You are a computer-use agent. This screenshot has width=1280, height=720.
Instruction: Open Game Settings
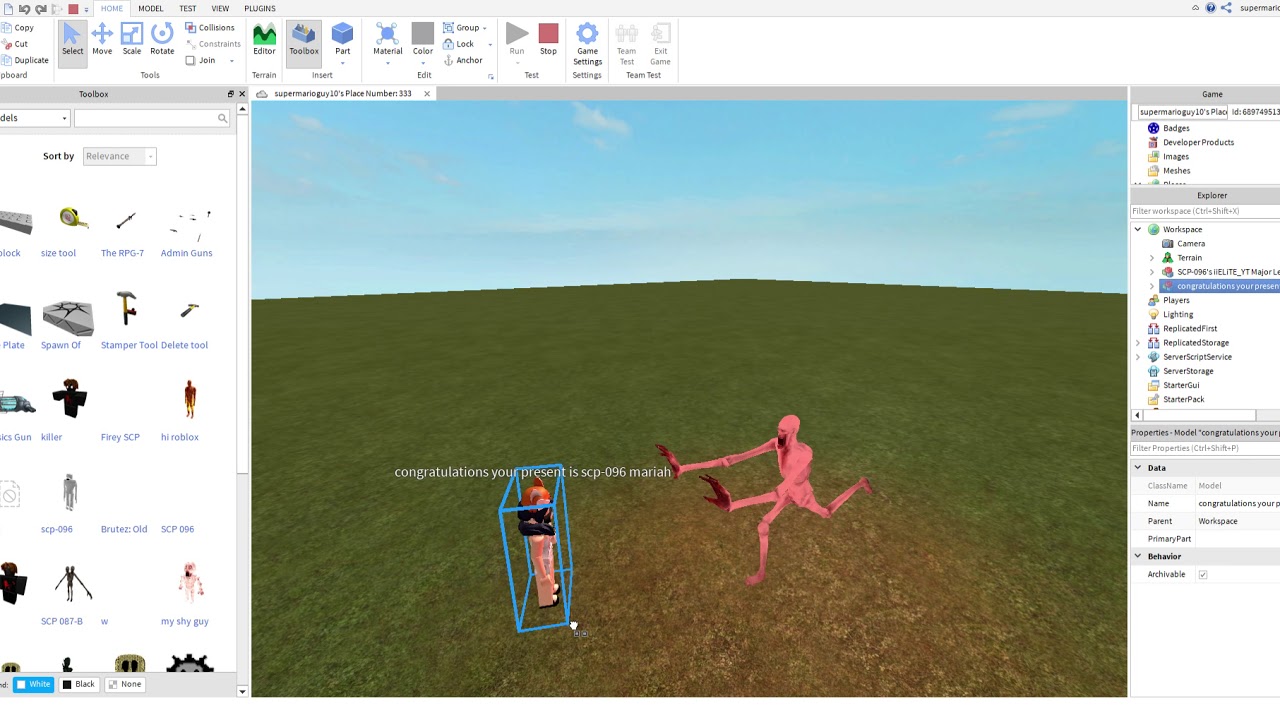(x=587, y=44)
